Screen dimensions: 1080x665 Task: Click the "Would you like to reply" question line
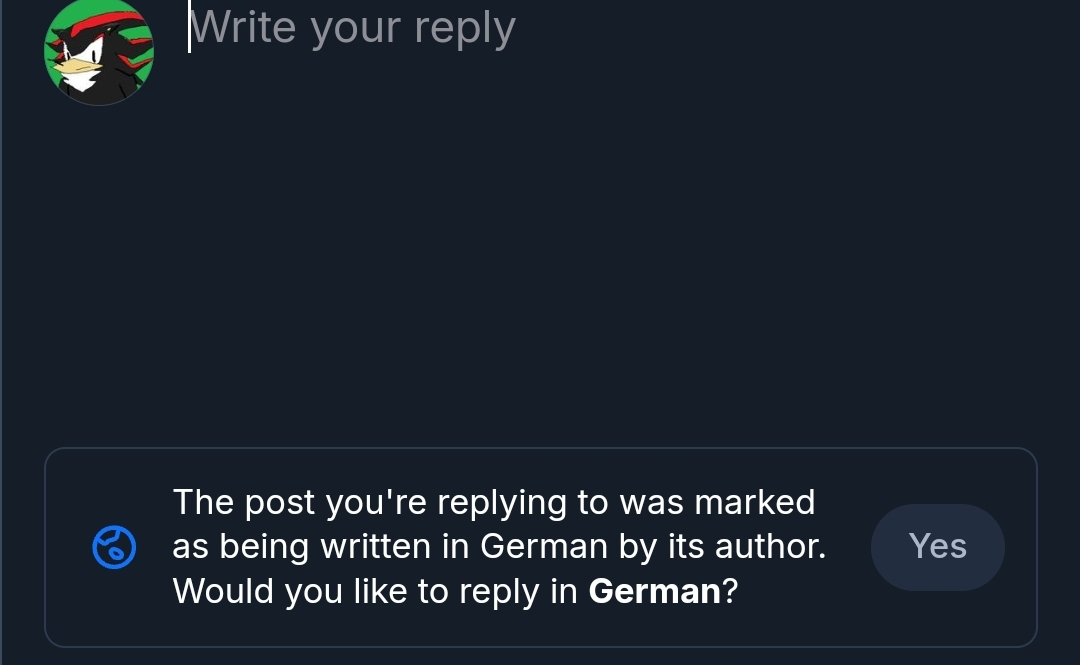455,591
